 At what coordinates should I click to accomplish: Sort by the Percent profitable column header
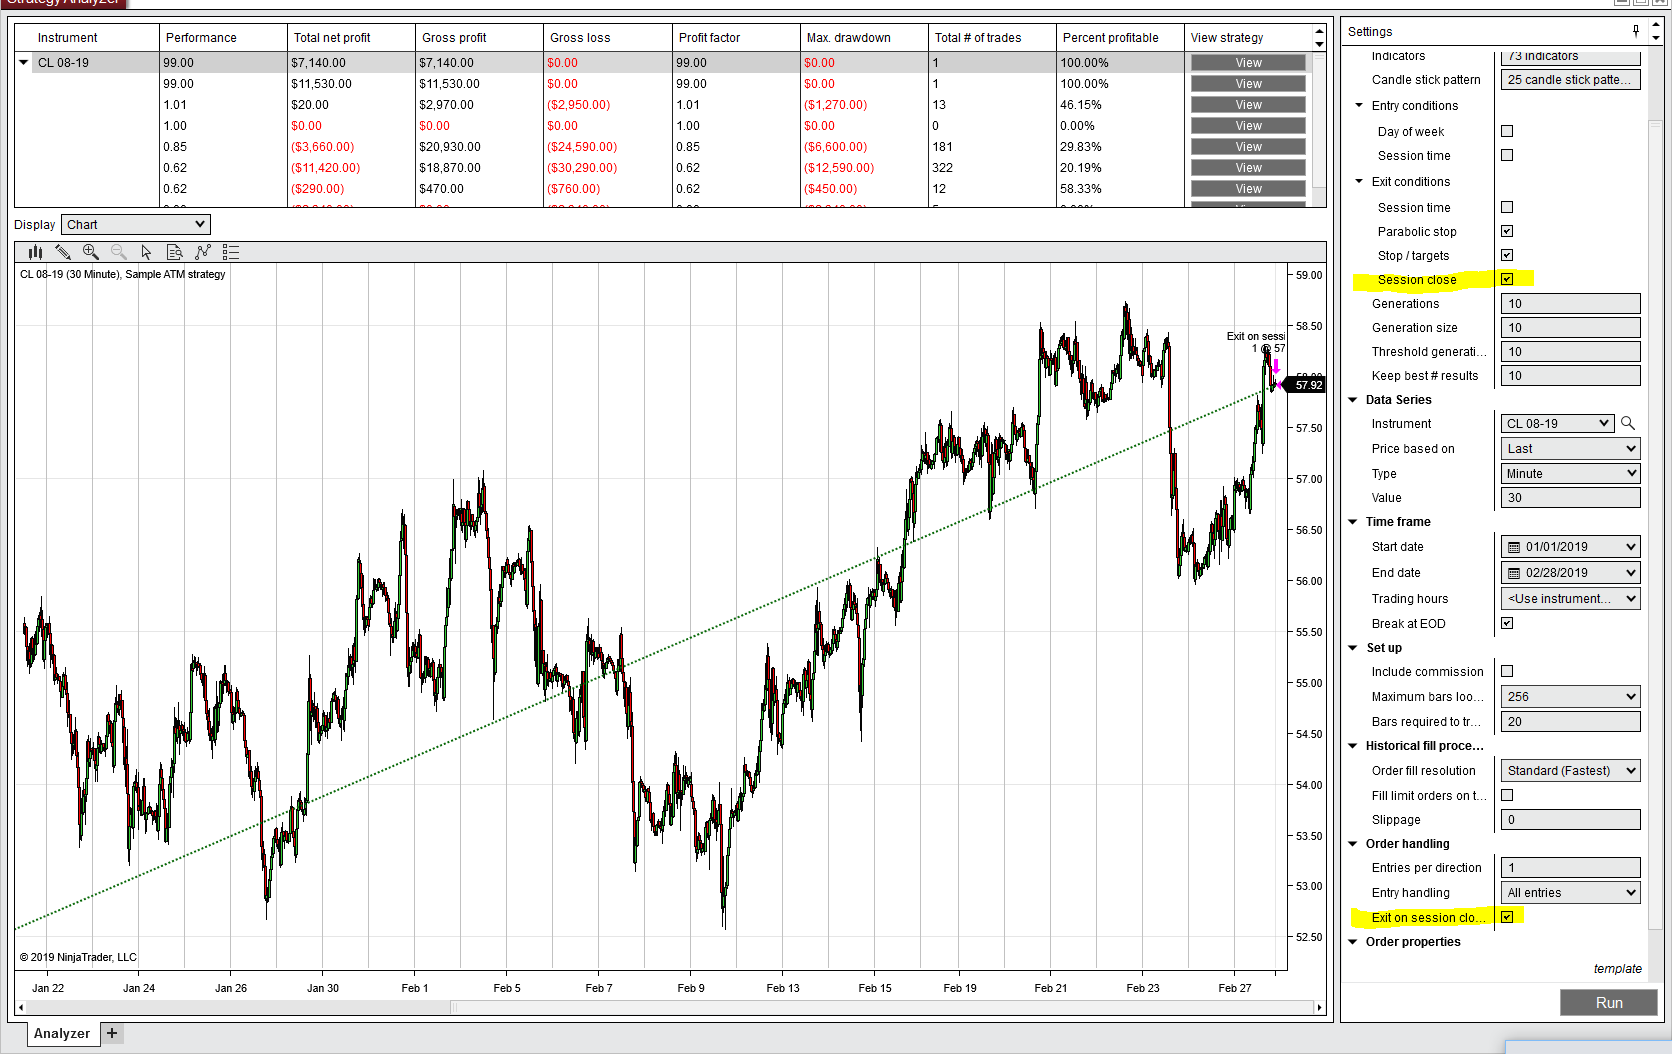click(1120, 38)
